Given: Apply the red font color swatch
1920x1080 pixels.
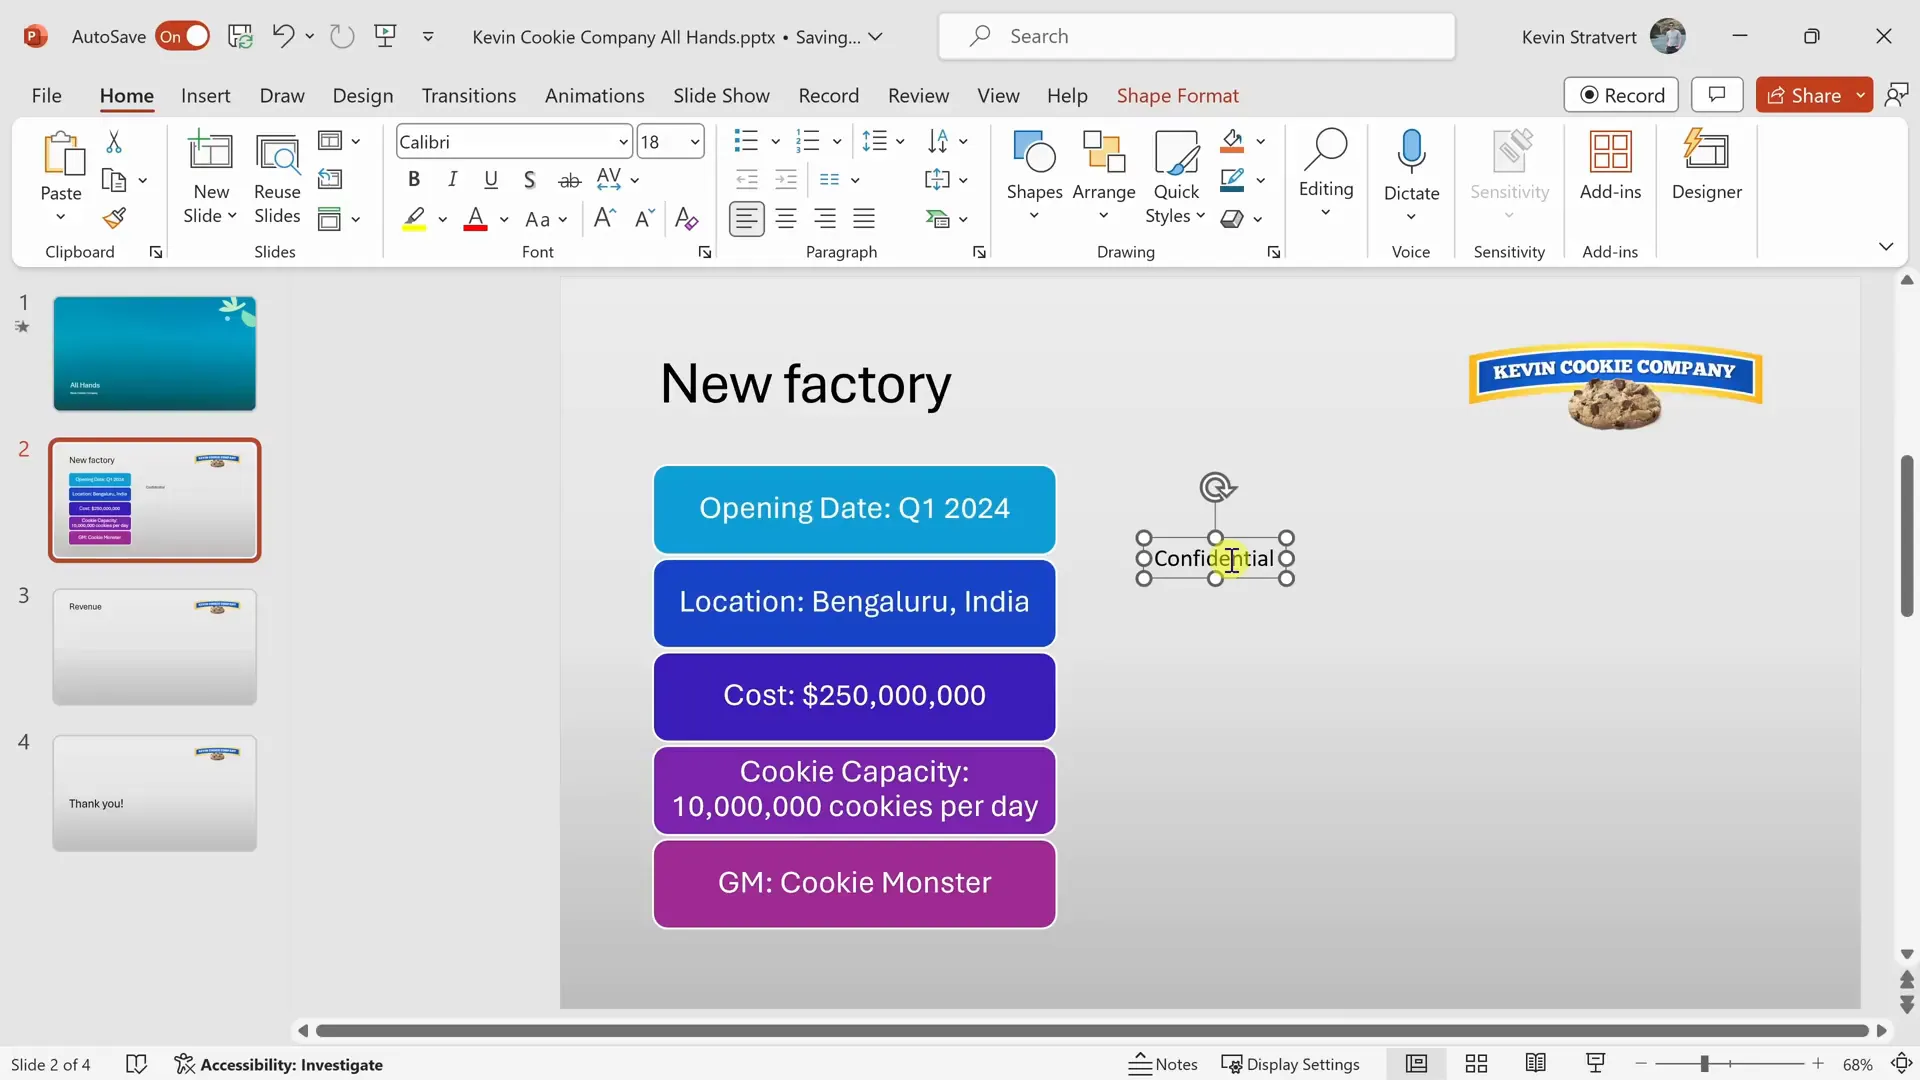Looking at the screenshot, I should (x=476, y=218).
